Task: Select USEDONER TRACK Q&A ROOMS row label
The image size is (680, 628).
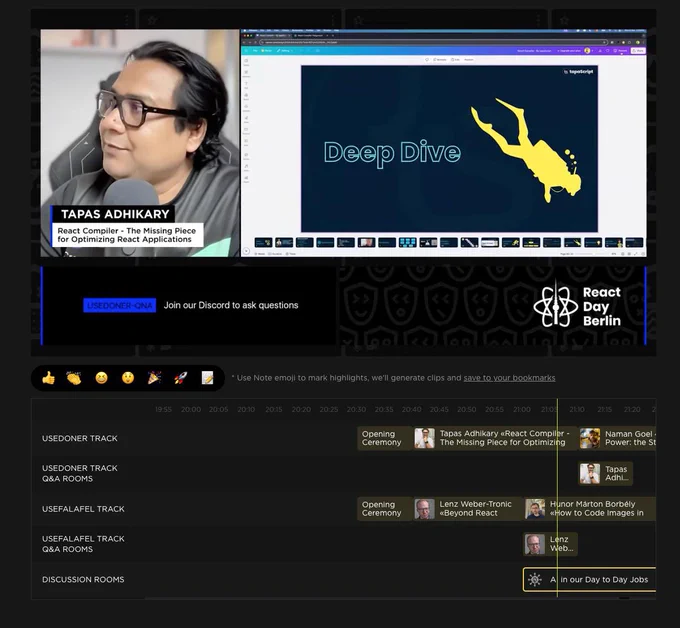Action: click(x=80, y=473)
